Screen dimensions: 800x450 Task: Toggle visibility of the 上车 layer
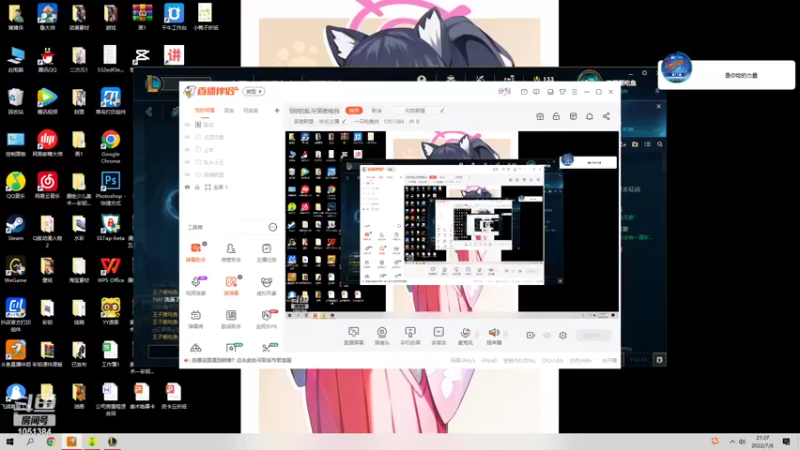click(187, 150)
